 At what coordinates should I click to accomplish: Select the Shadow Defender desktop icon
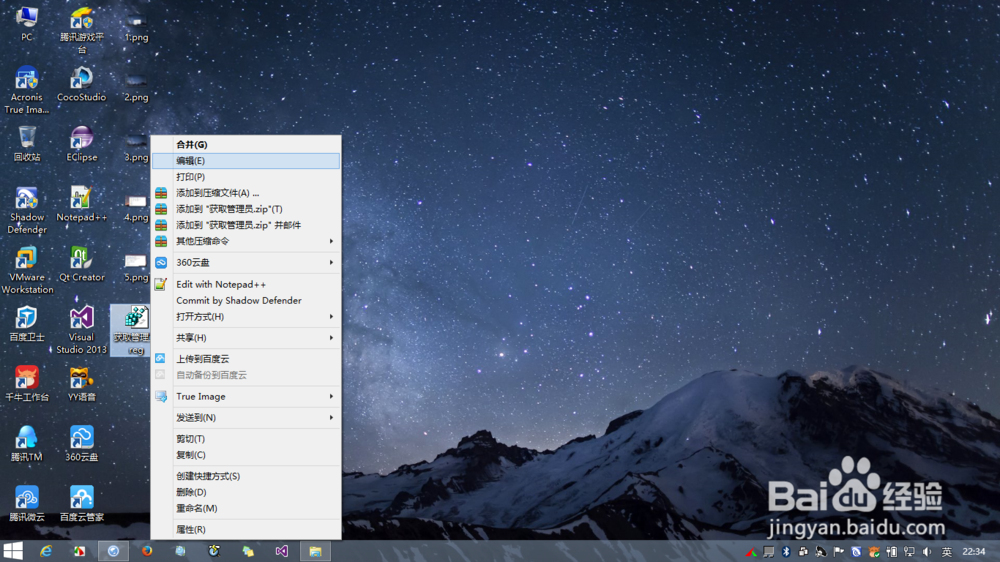27,211
